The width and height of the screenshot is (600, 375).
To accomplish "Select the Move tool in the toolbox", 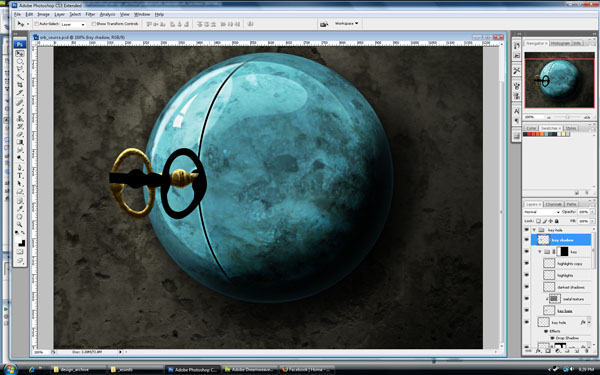I will click(20, 54).
